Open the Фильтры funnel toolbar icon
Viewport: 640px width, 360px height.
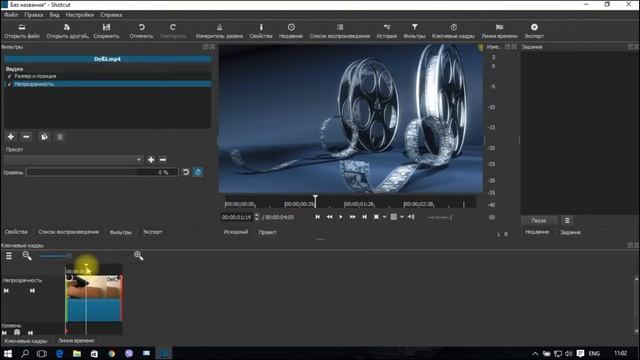(414, 27)
